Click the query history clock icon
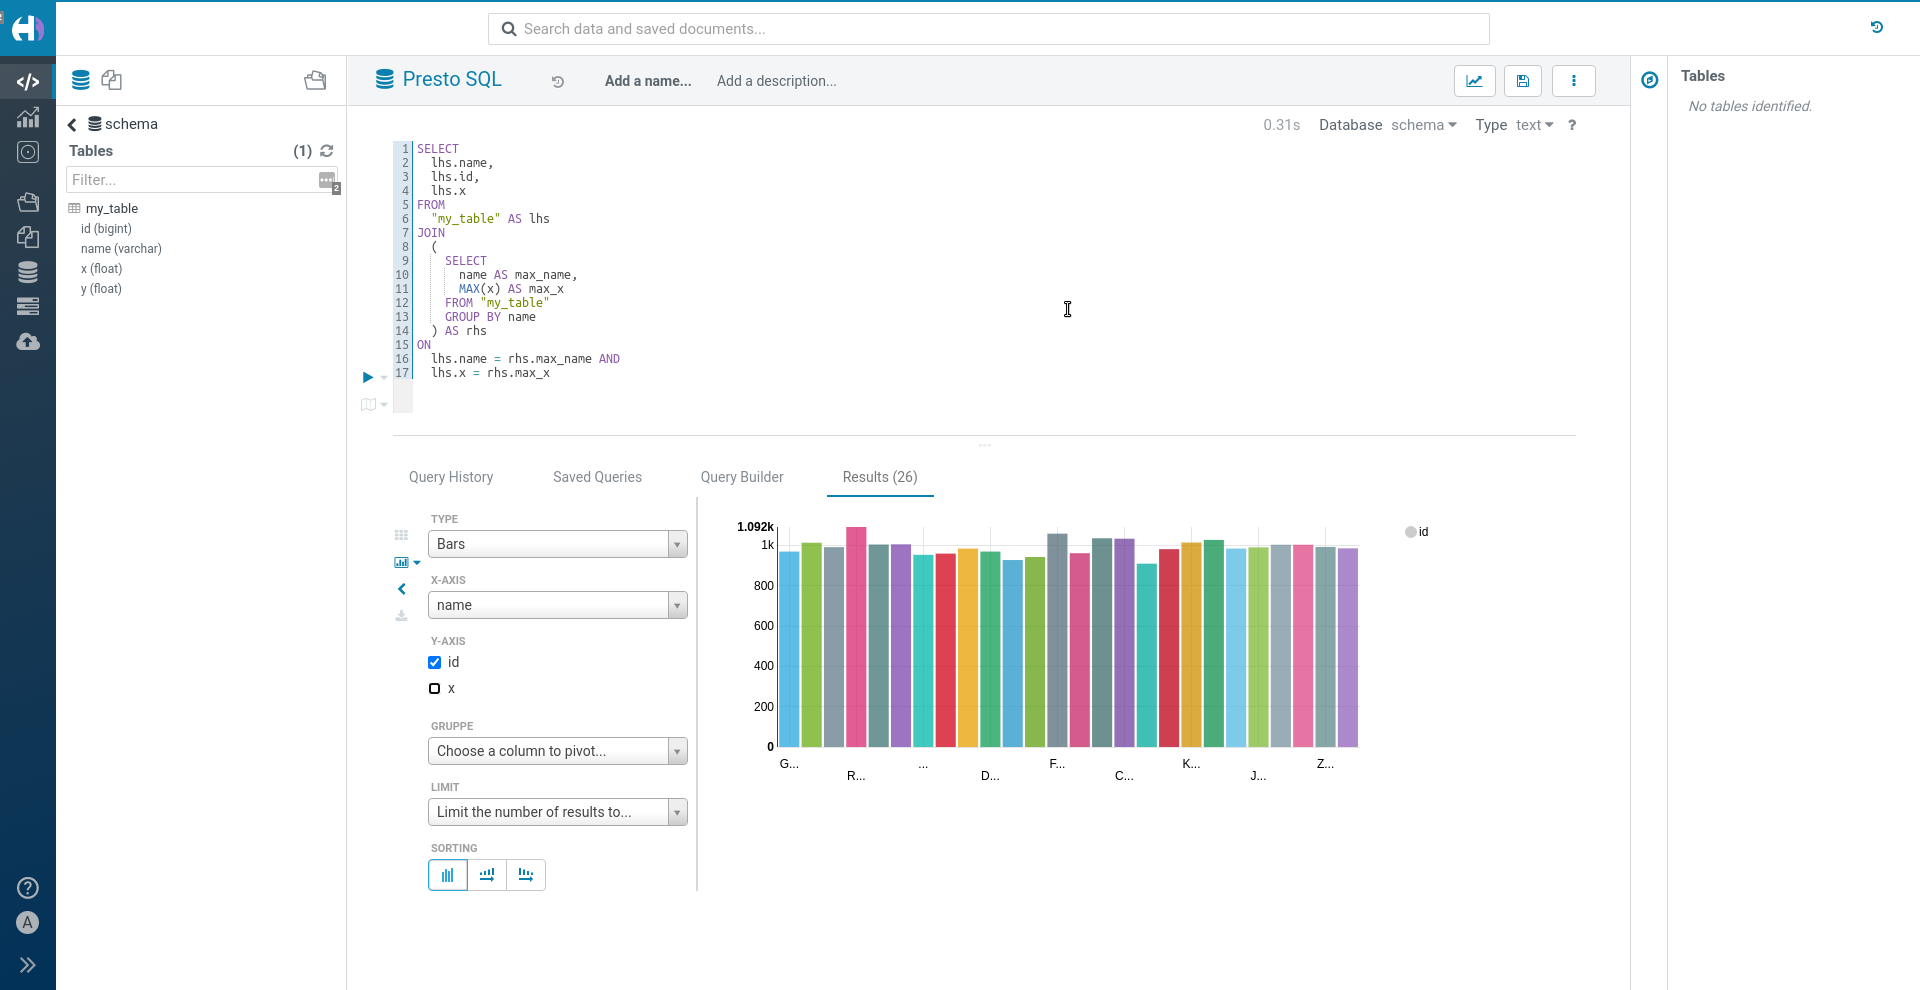The width and height of the screenshot is (1920, 990). pyautogui.click(x=558, y=82)
